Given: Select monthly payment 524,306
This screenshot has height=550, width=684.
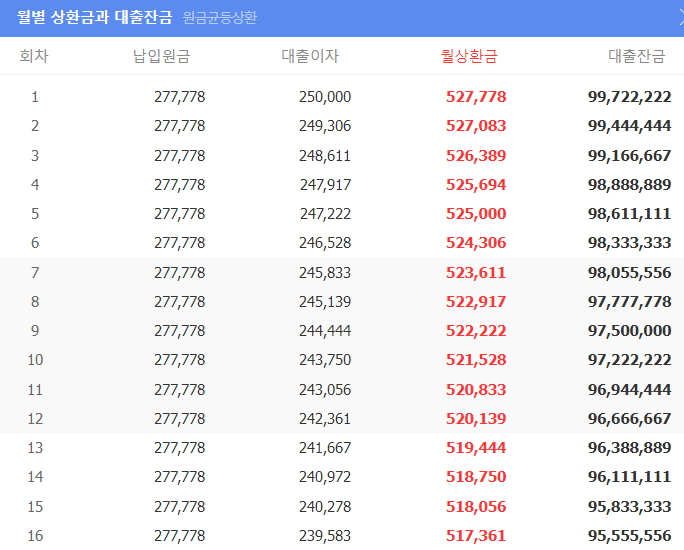Looking at the screenshot, I should (x=476, y=243).
